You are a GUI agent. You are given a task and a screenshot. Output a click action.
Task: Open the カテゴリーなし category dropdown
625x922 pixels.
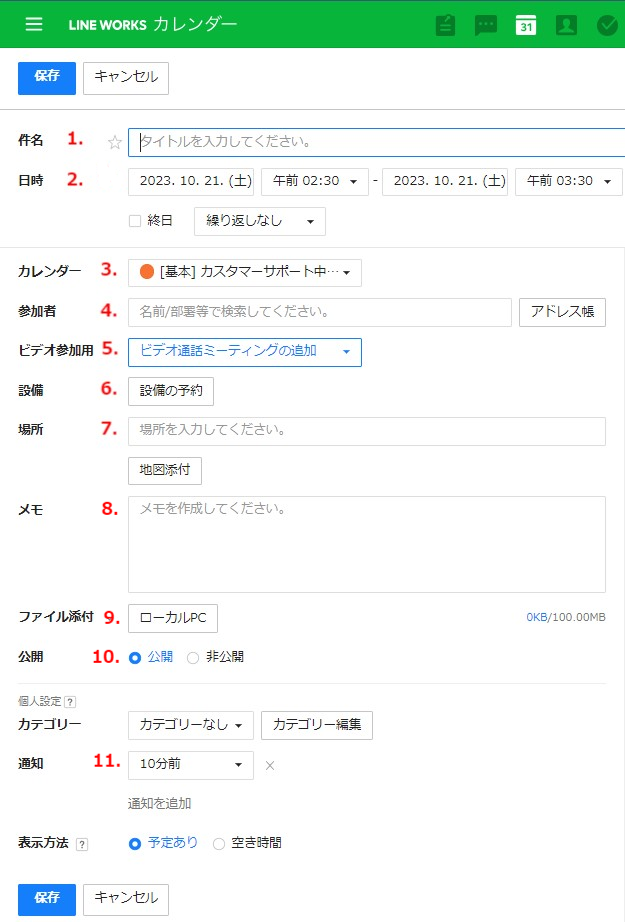[x=190, y=726]
